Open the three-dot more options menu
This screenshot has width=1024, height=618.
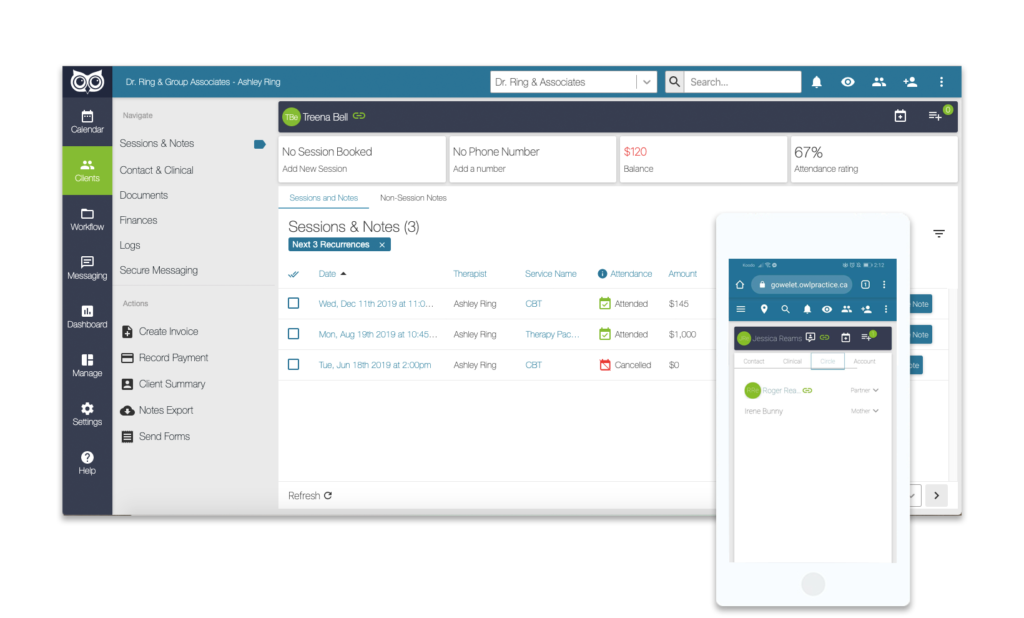941,82
